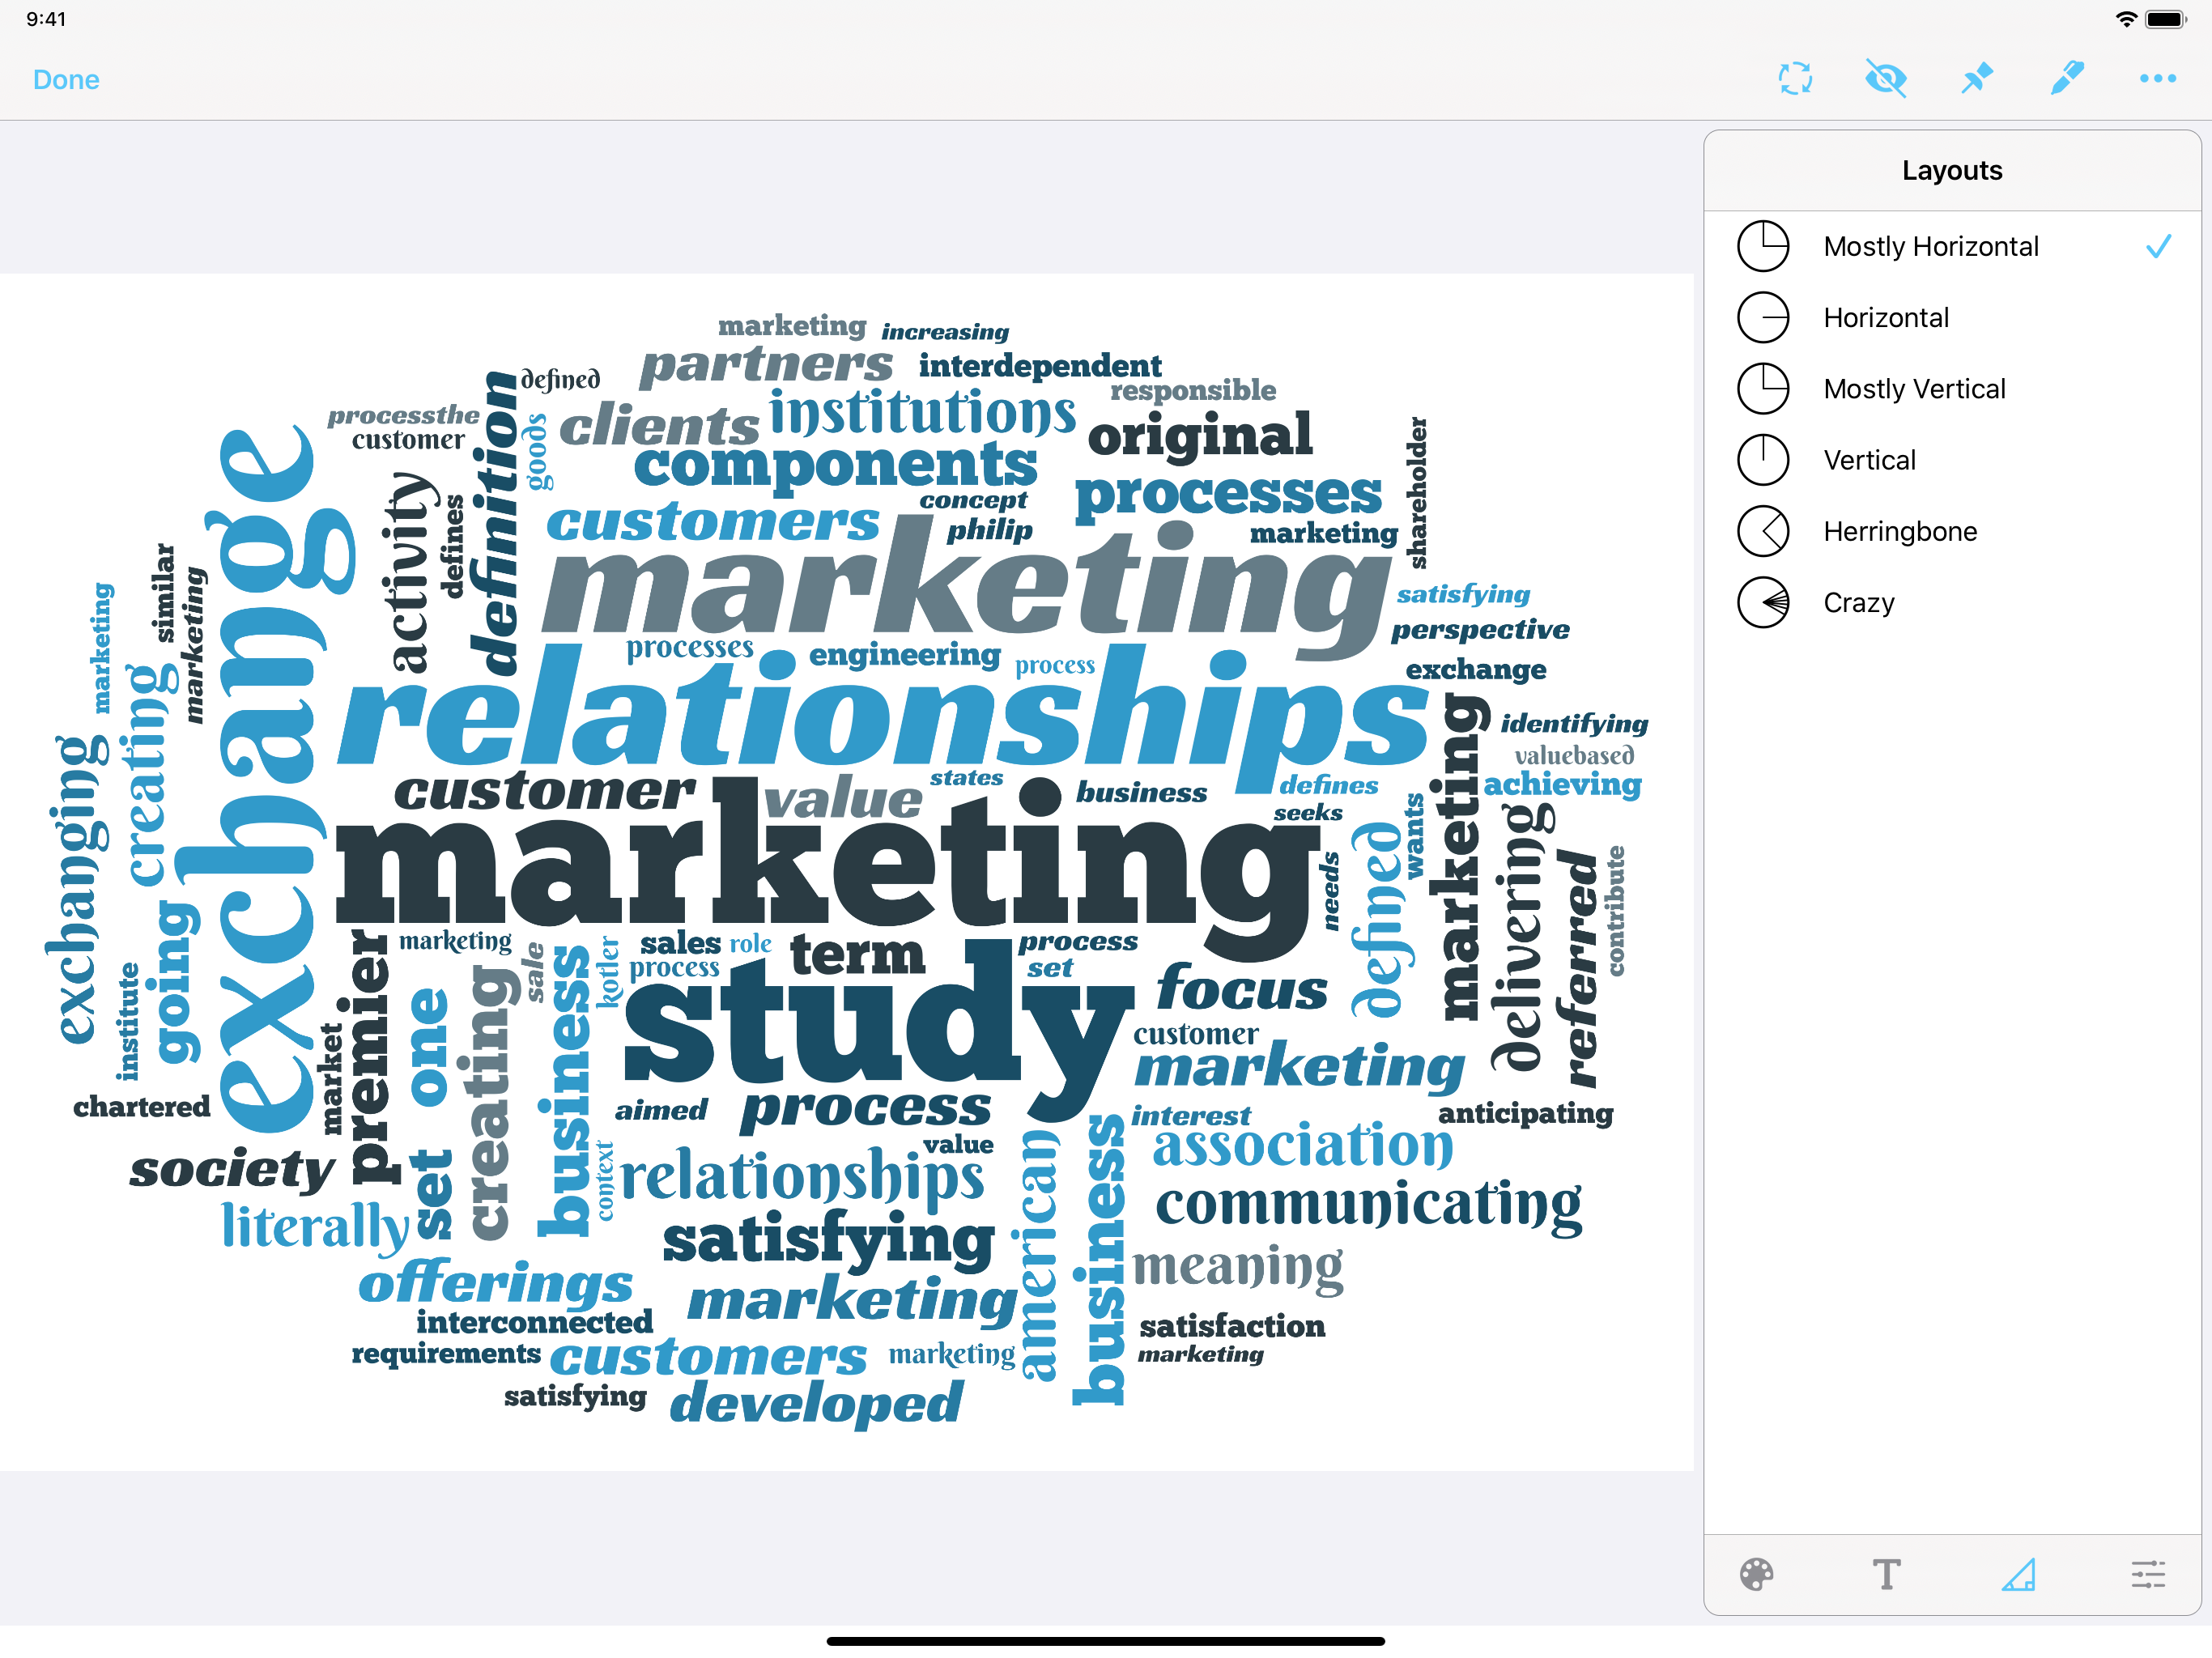
Task: Click the word 'components' in the cloud
Action: tap(835, 467)
